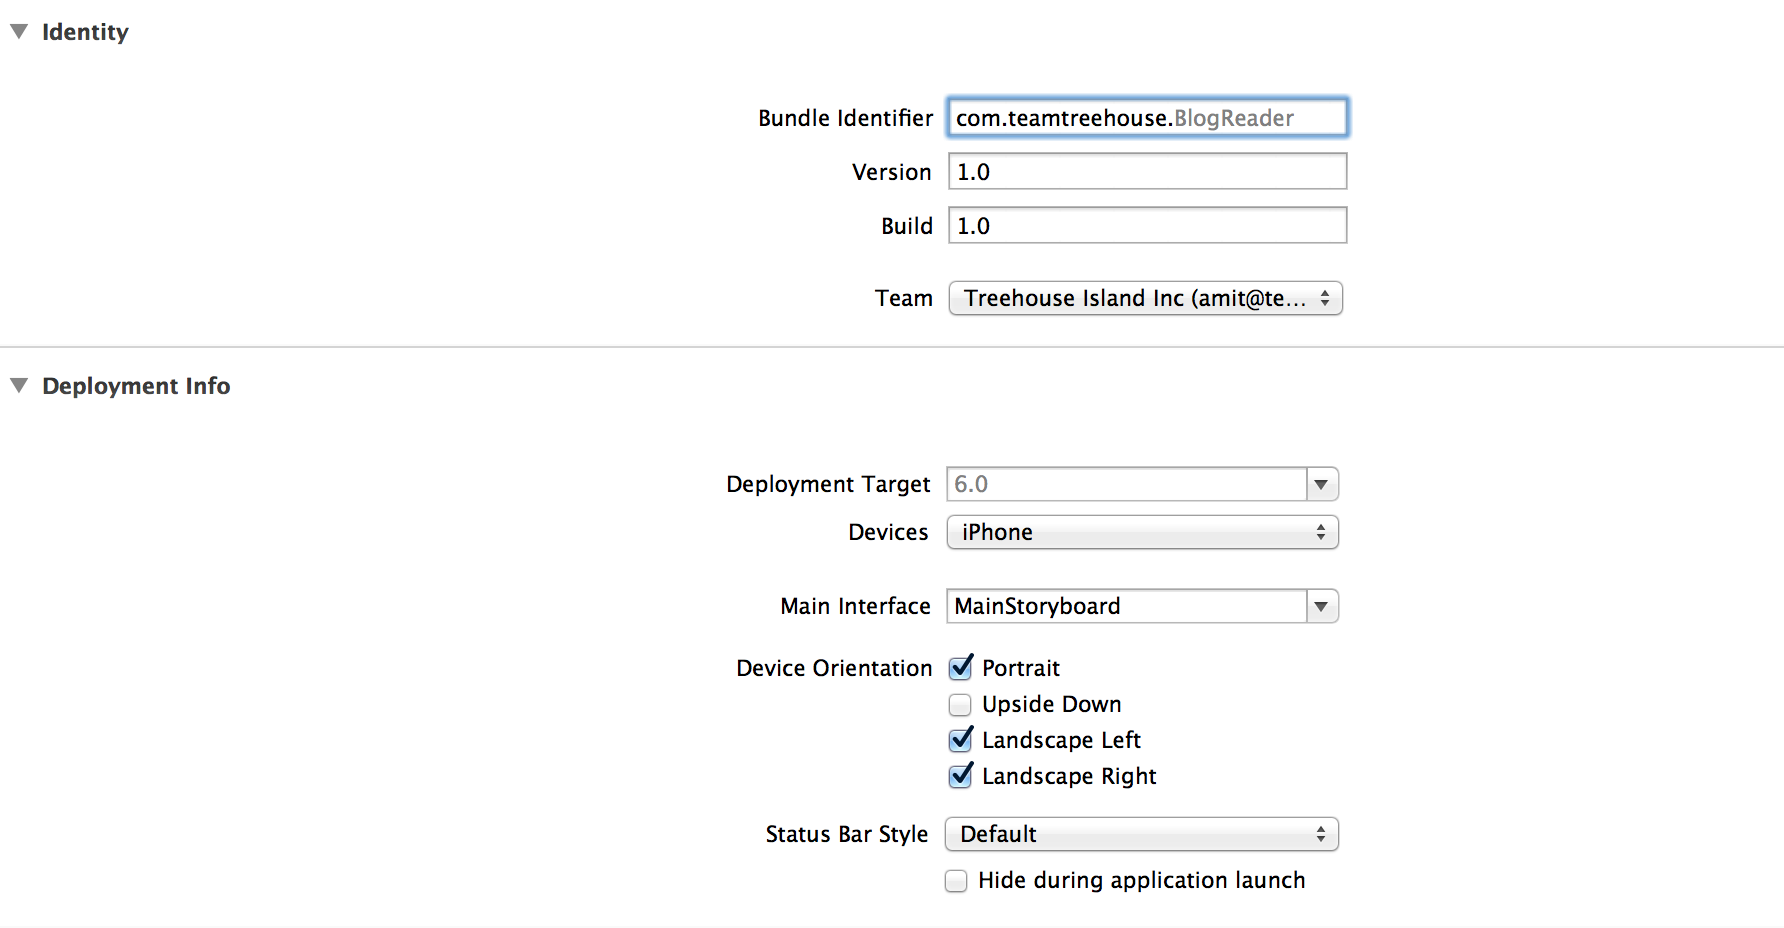This screenshot has width=1784, height=928.
Task: Click the Identity section header title
Action: click(x=85, y=32)
